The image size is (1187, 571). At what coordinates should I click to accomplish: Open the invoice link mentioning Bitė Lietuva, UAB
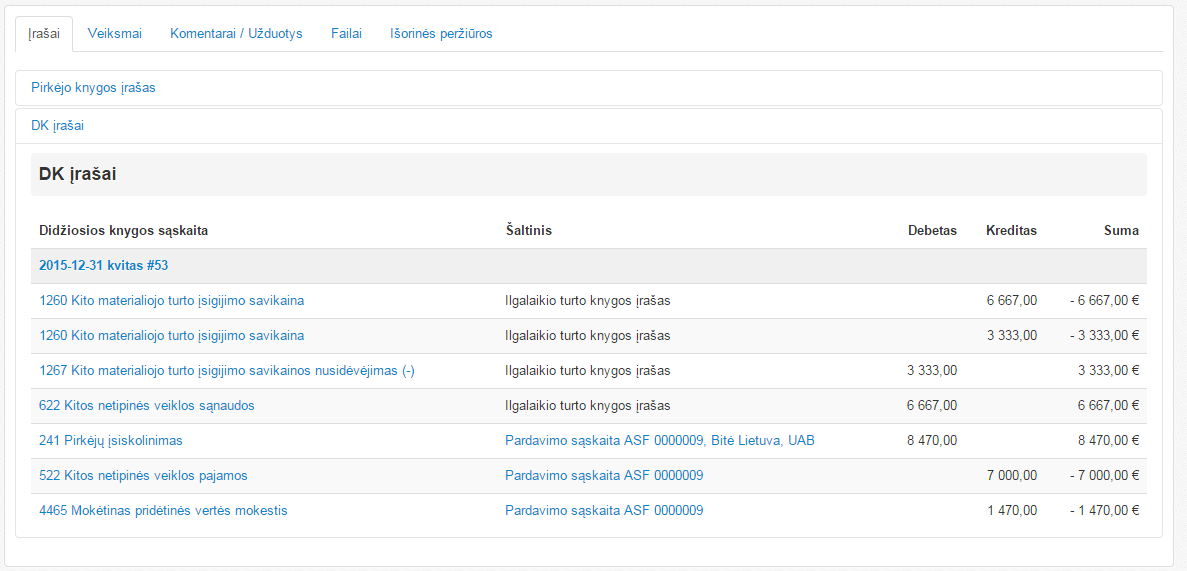click(x=659, y=440)
